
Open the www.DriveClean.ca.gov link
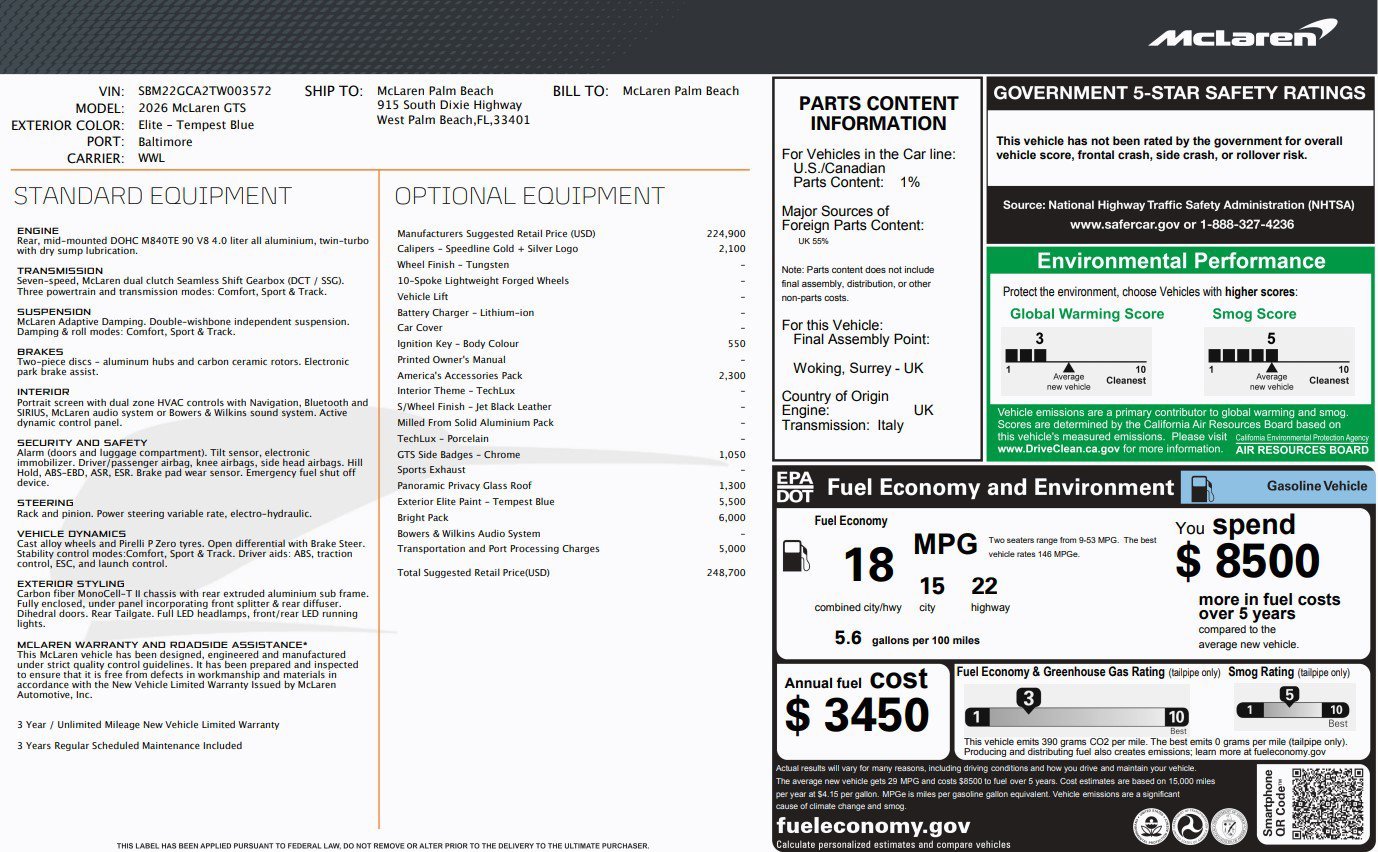click(x=1058, y=449)
